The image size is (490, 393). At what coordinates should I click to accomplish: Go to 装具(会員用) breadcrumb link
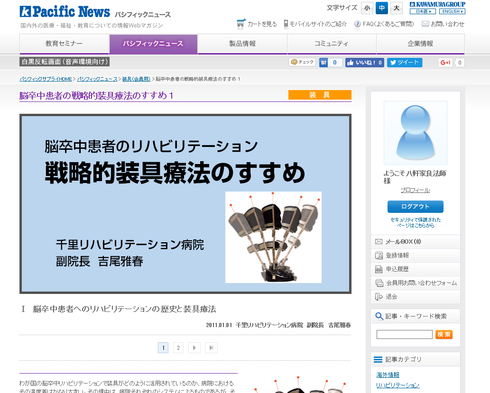tap(136, 79)
